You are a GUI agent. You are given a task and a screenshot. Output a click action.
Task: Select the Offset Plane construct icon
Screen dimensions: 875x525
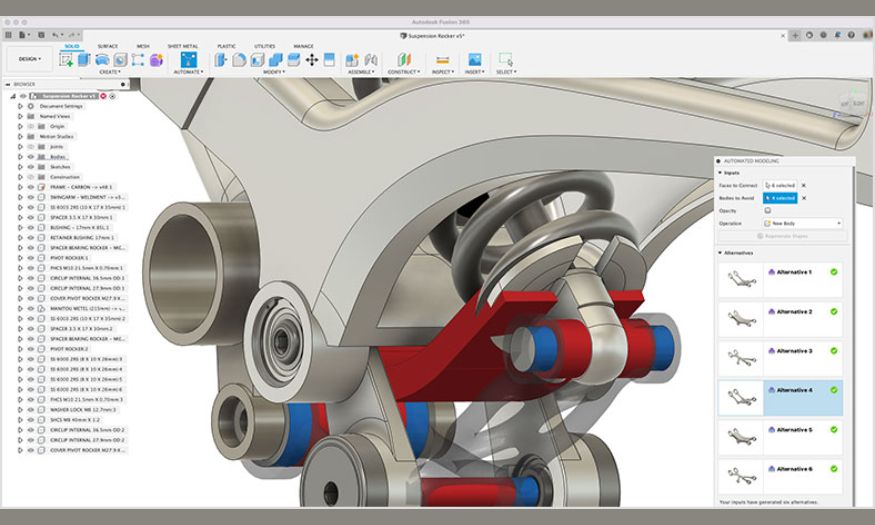(404, 60)
